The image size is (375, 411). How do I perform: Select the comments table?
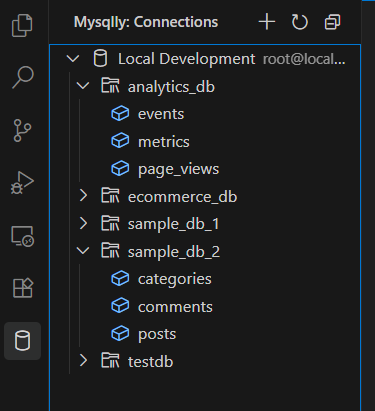coord(175,307)
